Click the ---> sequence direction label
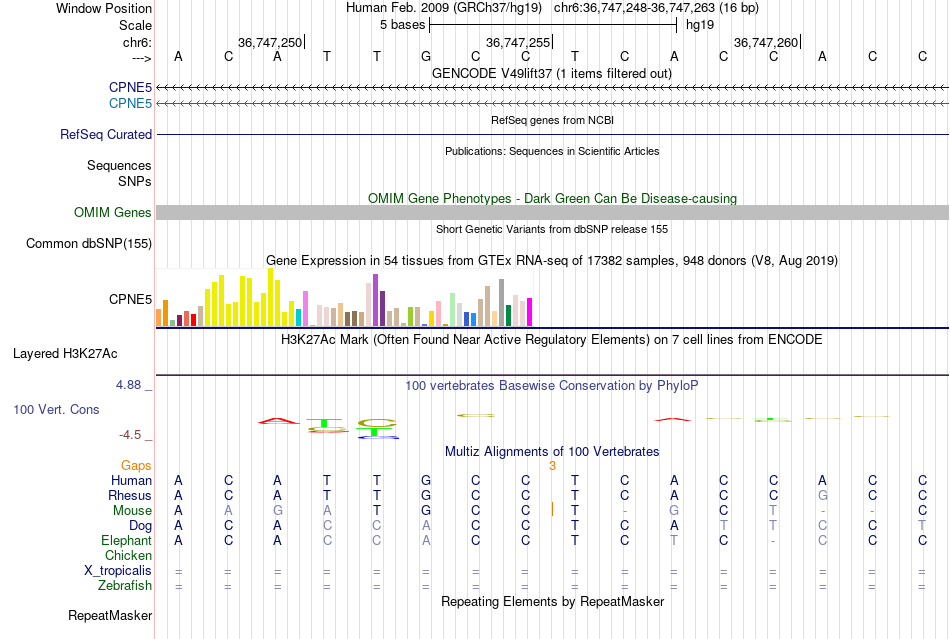Image resolution: width=950 pixels, height=639 pixels. (141, 58)
